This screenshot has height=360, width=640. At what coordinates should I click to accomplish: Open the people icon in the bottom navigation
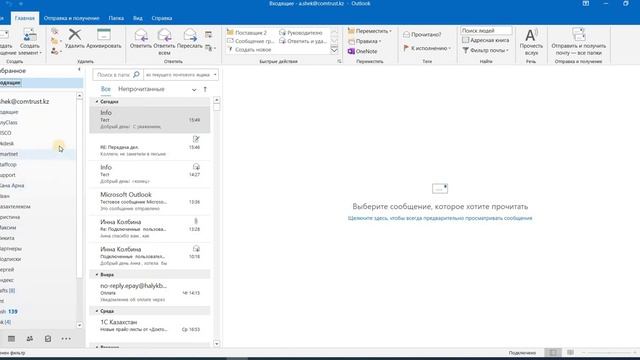[30, 338]
